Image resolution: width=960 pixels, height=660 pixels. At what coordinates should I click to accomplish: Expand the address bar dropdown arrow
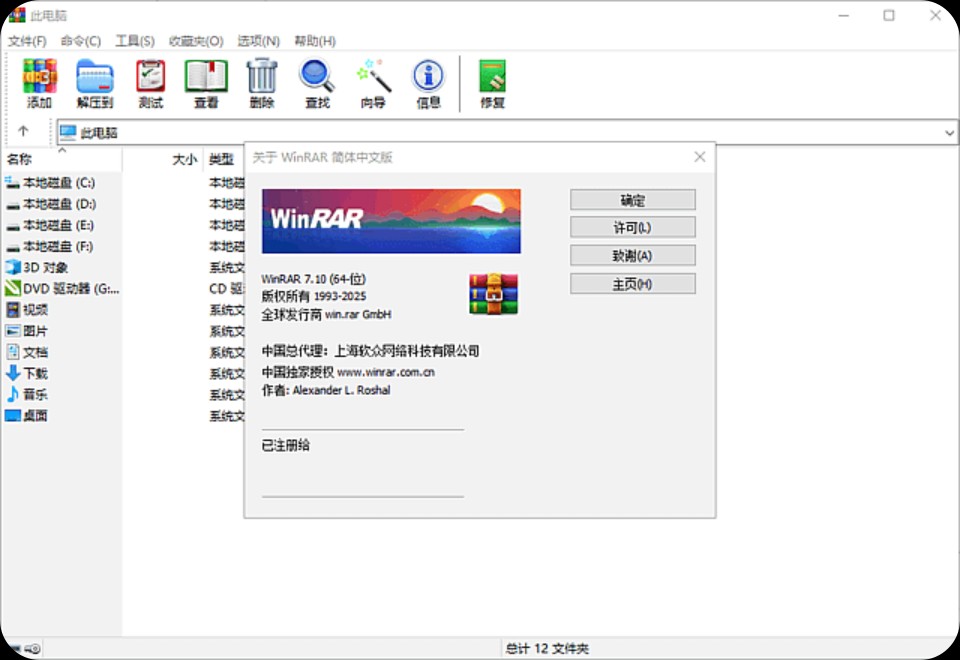coord(949,133)
